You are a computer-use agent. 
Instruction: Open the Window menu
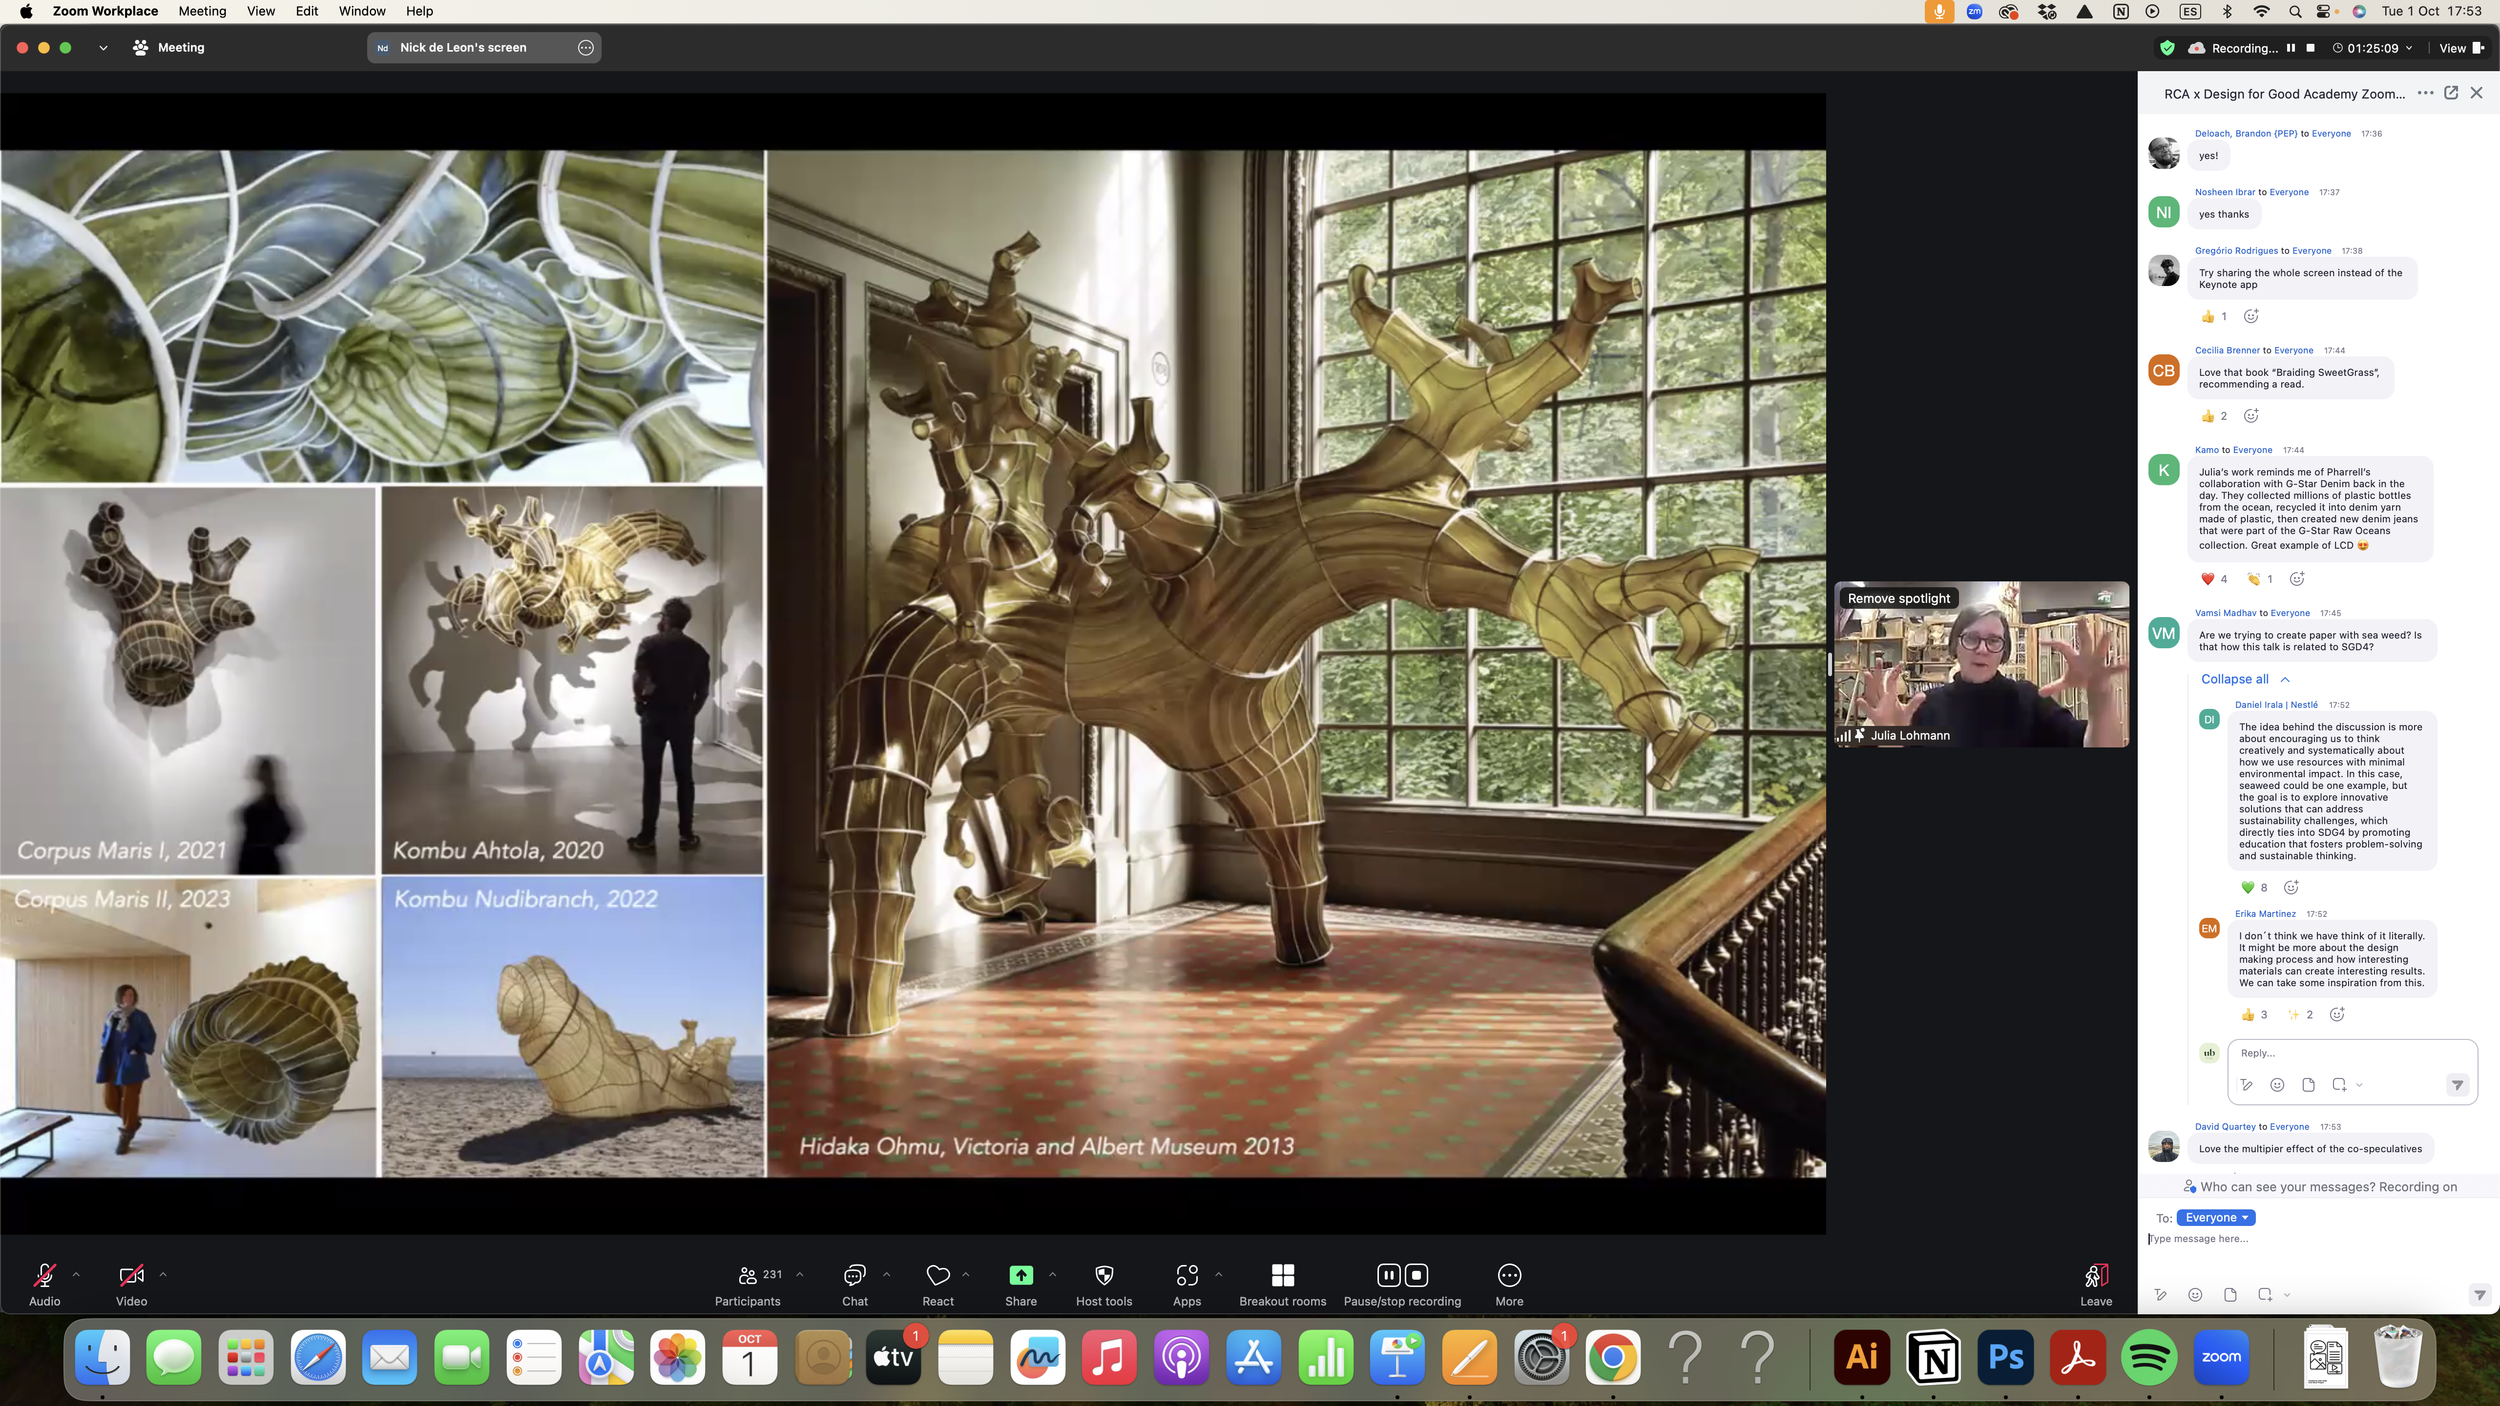362,11
